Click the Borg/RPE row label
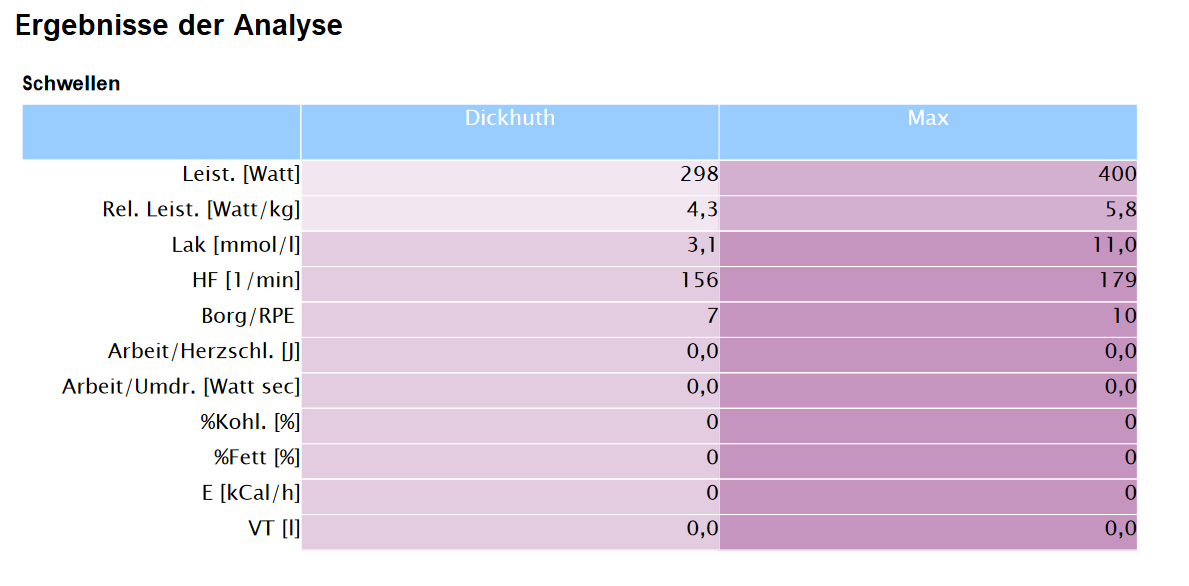 [x=247, y=317]
